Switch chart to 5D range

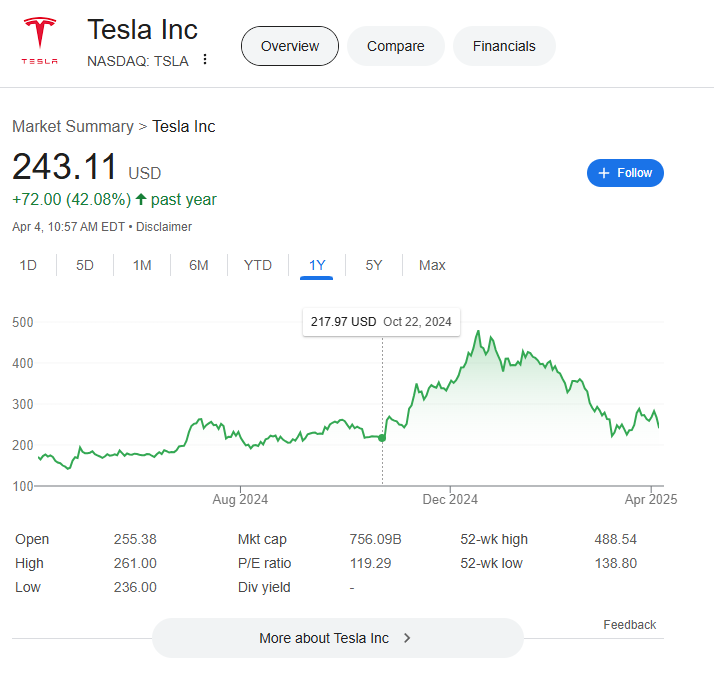tap(85, 265)
